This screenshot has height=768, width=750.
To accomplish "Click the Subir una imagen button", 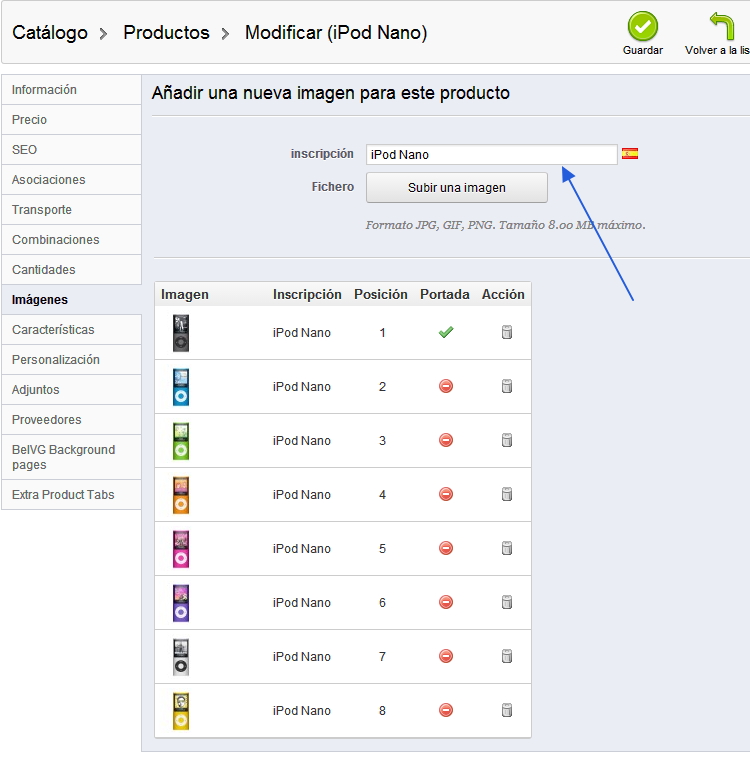I will (457, 188).
